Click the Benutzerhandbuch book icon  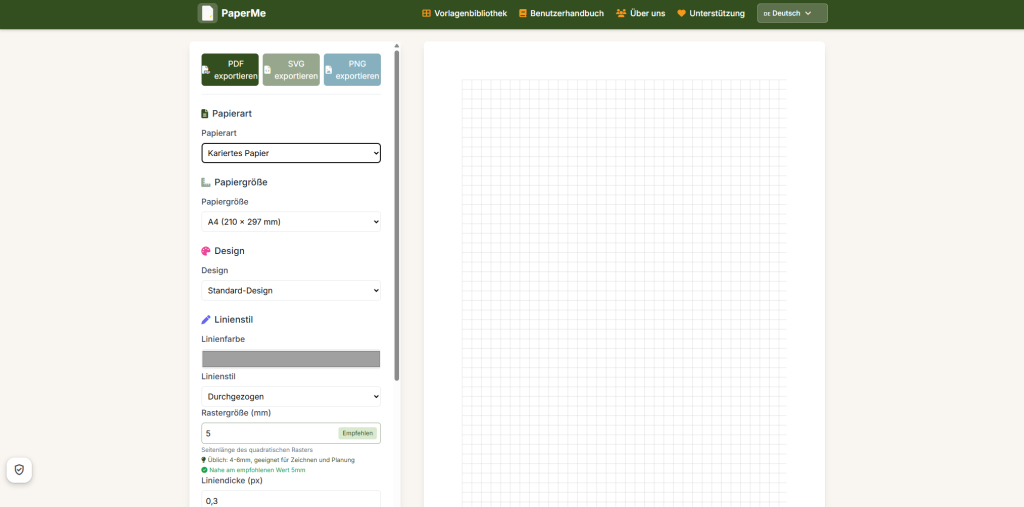tap(522, 14)
